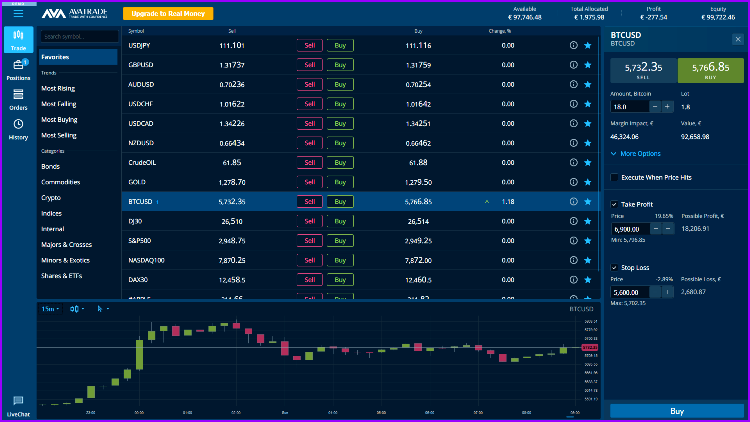
Task: Click the info icon for GBPUSD
Action: point(574,65)
